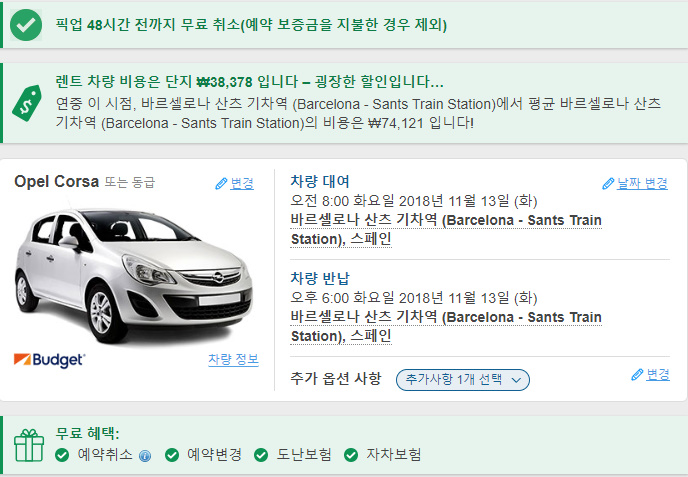688x477 pixels.
Task: Click the 차량 반납 heading
Action: (x=320, y=278)
